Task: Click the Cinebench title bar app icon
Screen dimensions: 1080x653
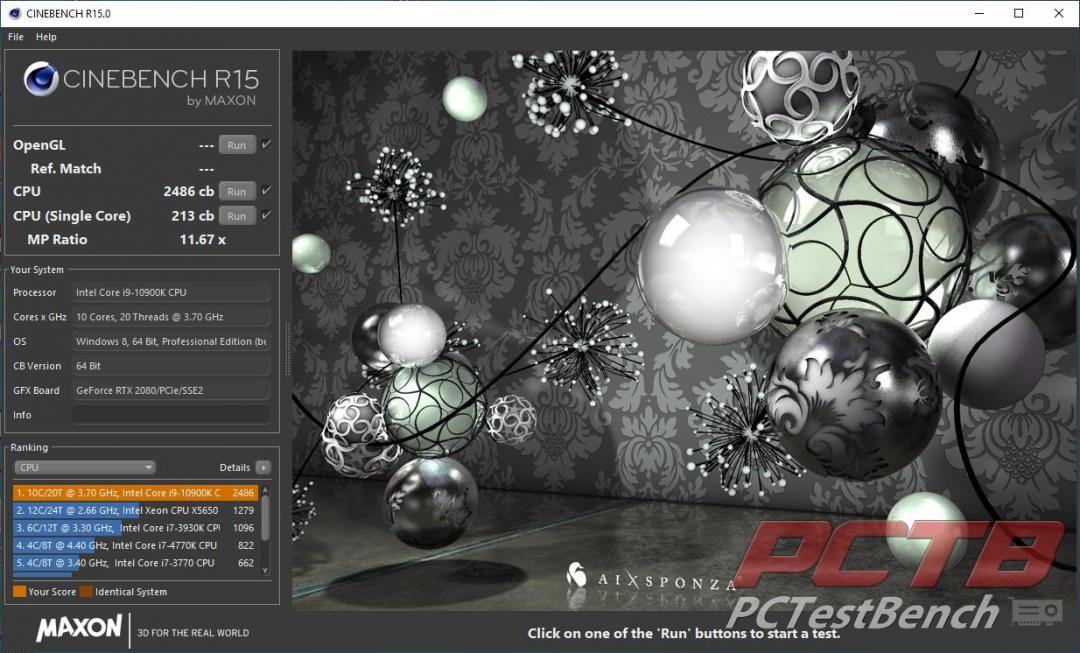Action: 14,13
